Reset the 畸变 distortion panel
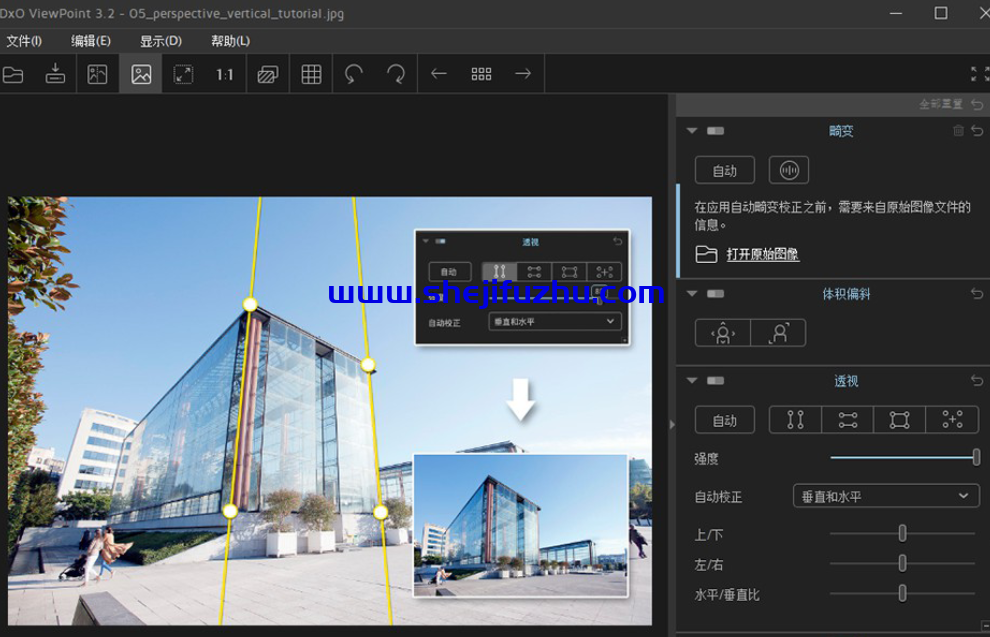The image size is (990, 637). pos(977,131)
